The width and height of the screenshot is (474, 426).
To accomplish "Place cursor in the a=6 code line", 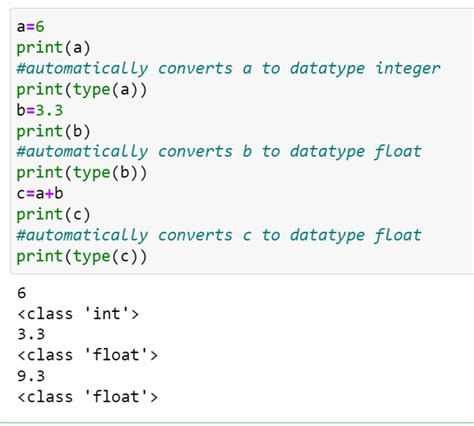I will click(x=30, y=27).
